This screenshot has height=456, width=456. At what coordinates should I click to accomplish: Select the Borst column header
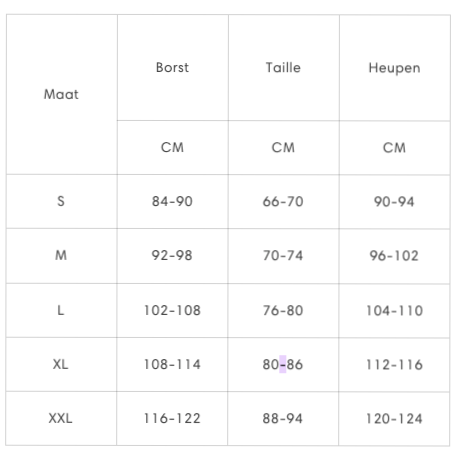coord(172,67)
